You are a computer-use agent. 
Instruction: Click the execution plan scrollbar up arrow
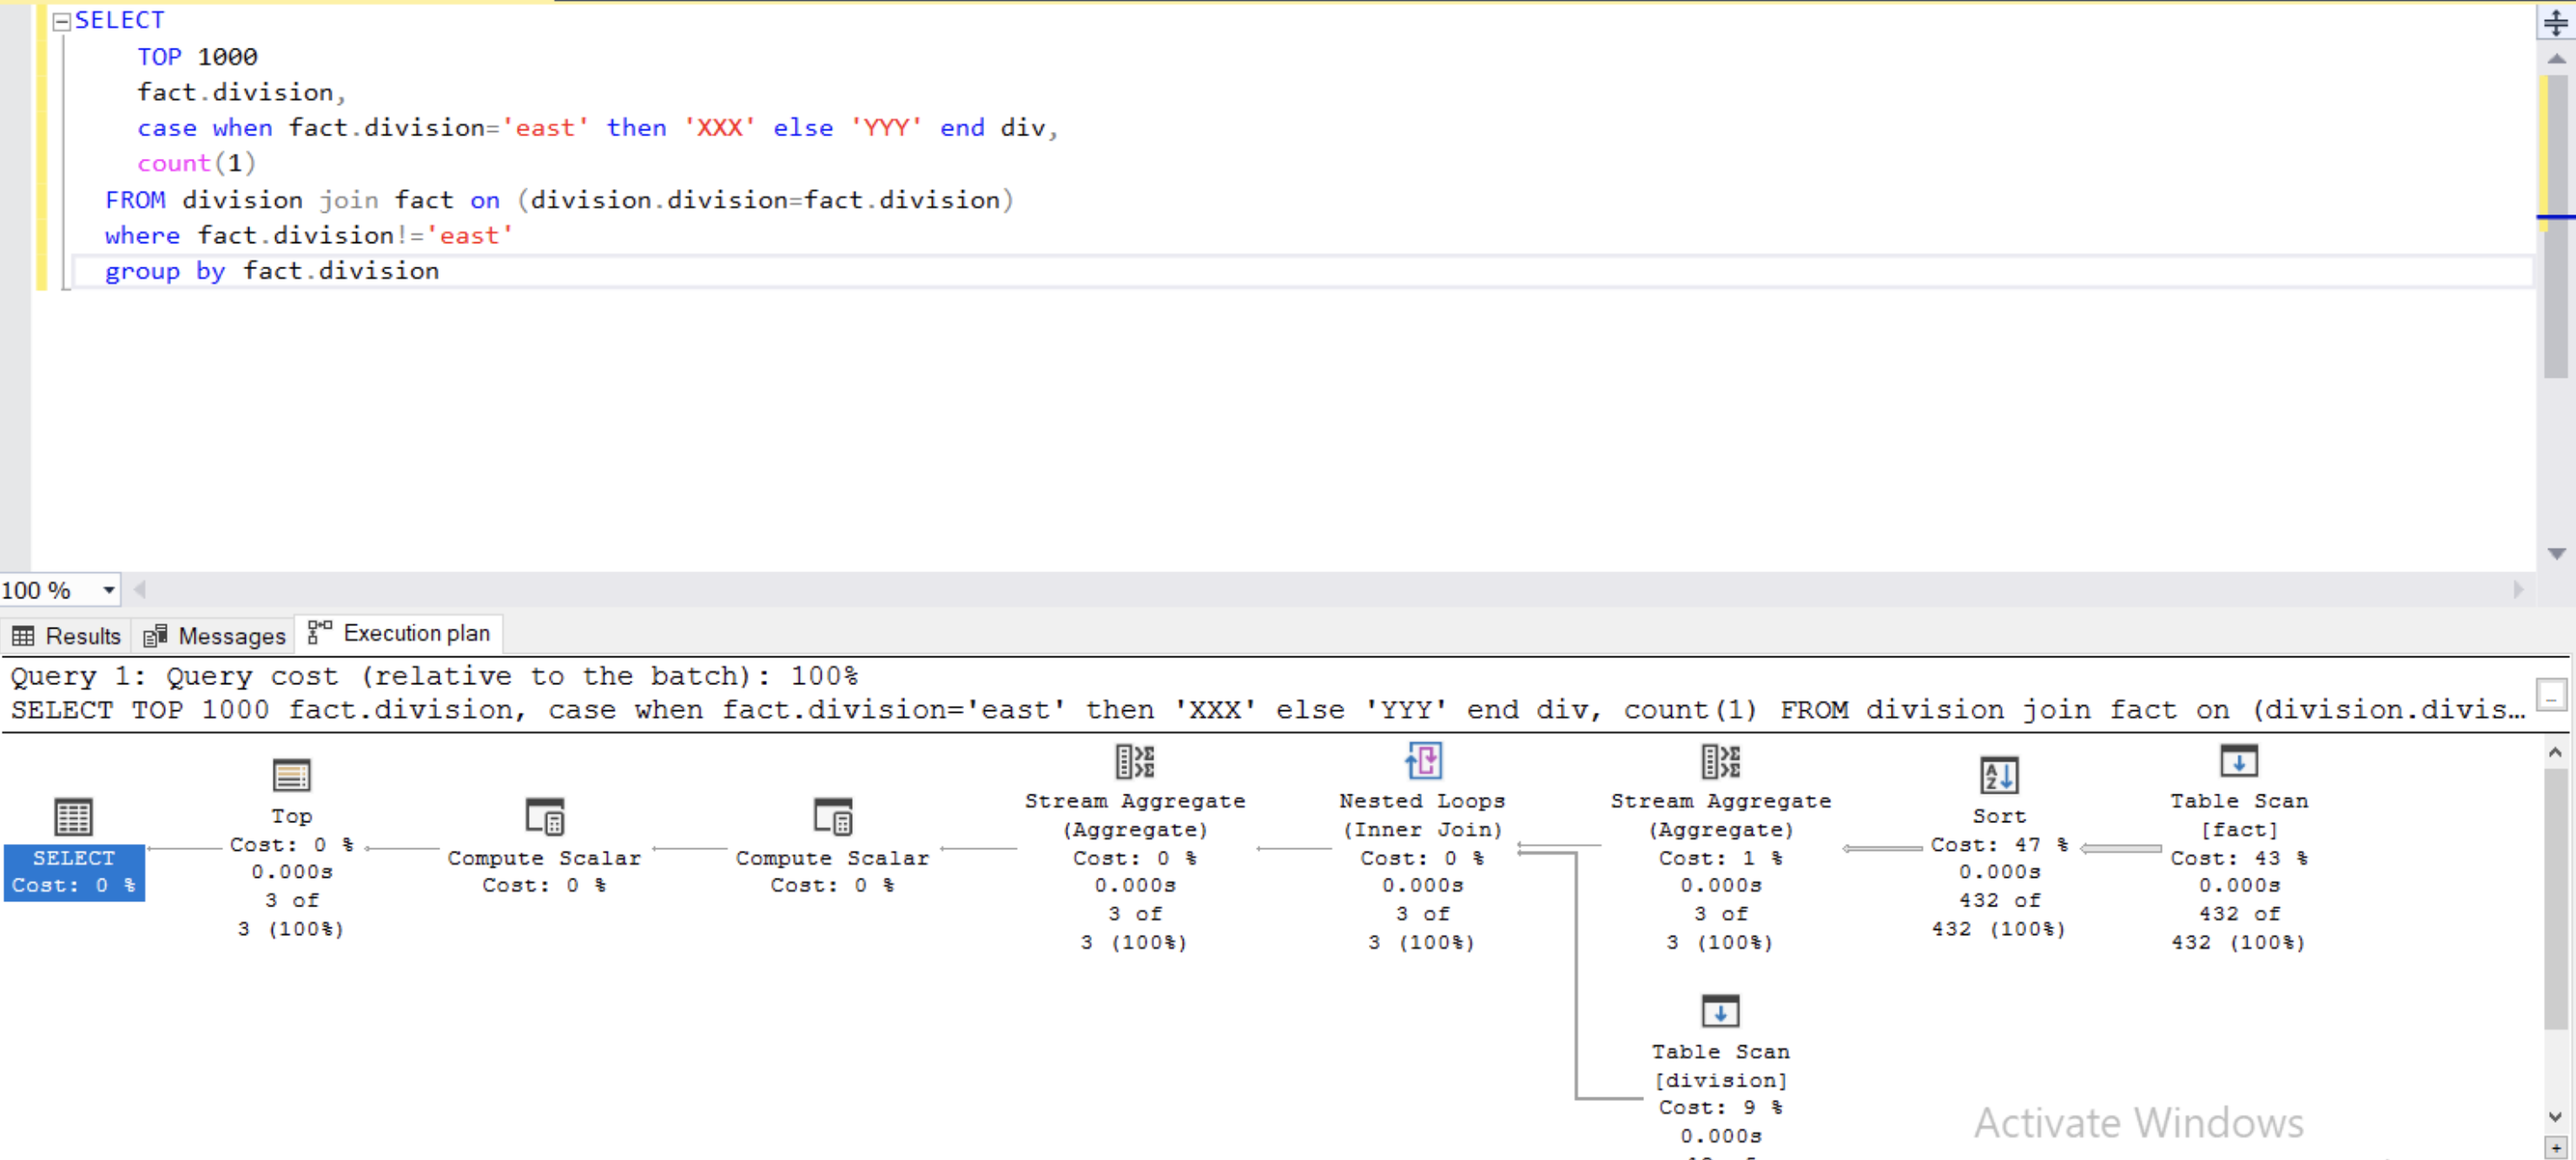(x=2556, y=752)
